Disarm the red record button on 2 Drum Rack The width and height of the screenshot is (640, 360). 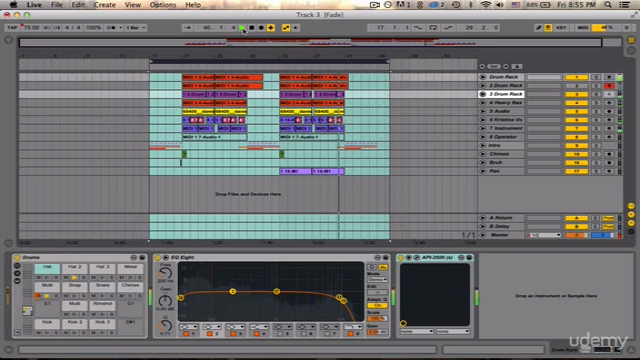(609, 86)
